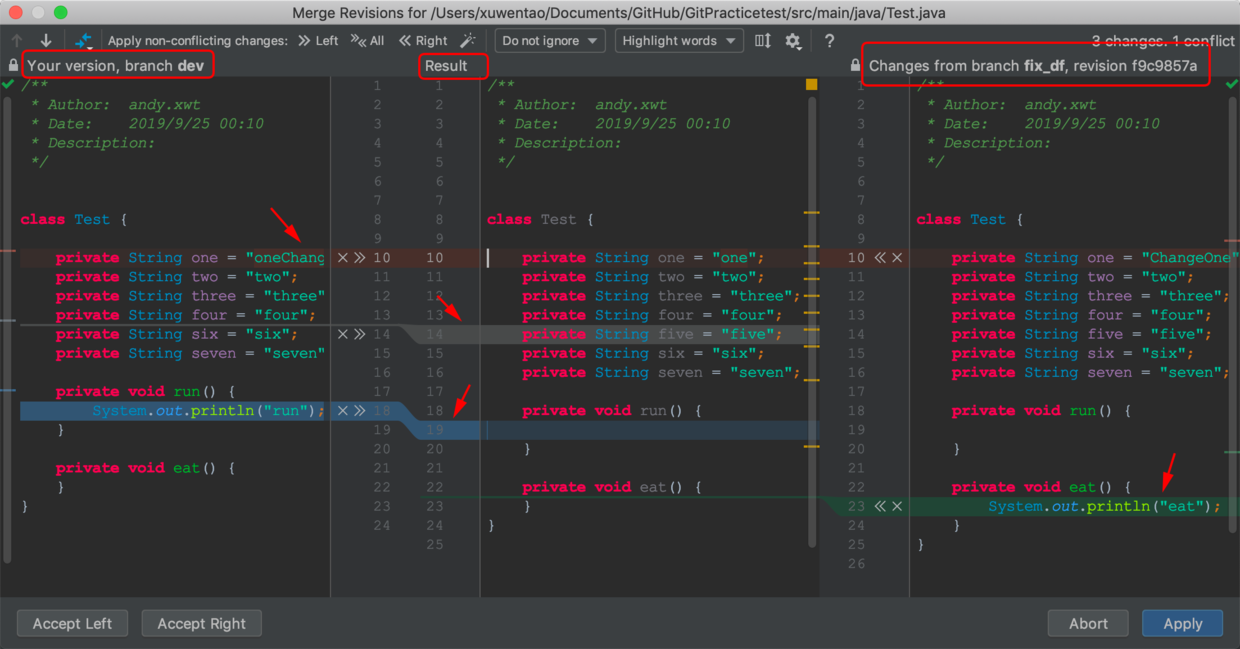Screen dimensions: 1240x649
Task: Click the lock icon beside 'Your version'
Action: pyautogui.click(x=13, y=66)
